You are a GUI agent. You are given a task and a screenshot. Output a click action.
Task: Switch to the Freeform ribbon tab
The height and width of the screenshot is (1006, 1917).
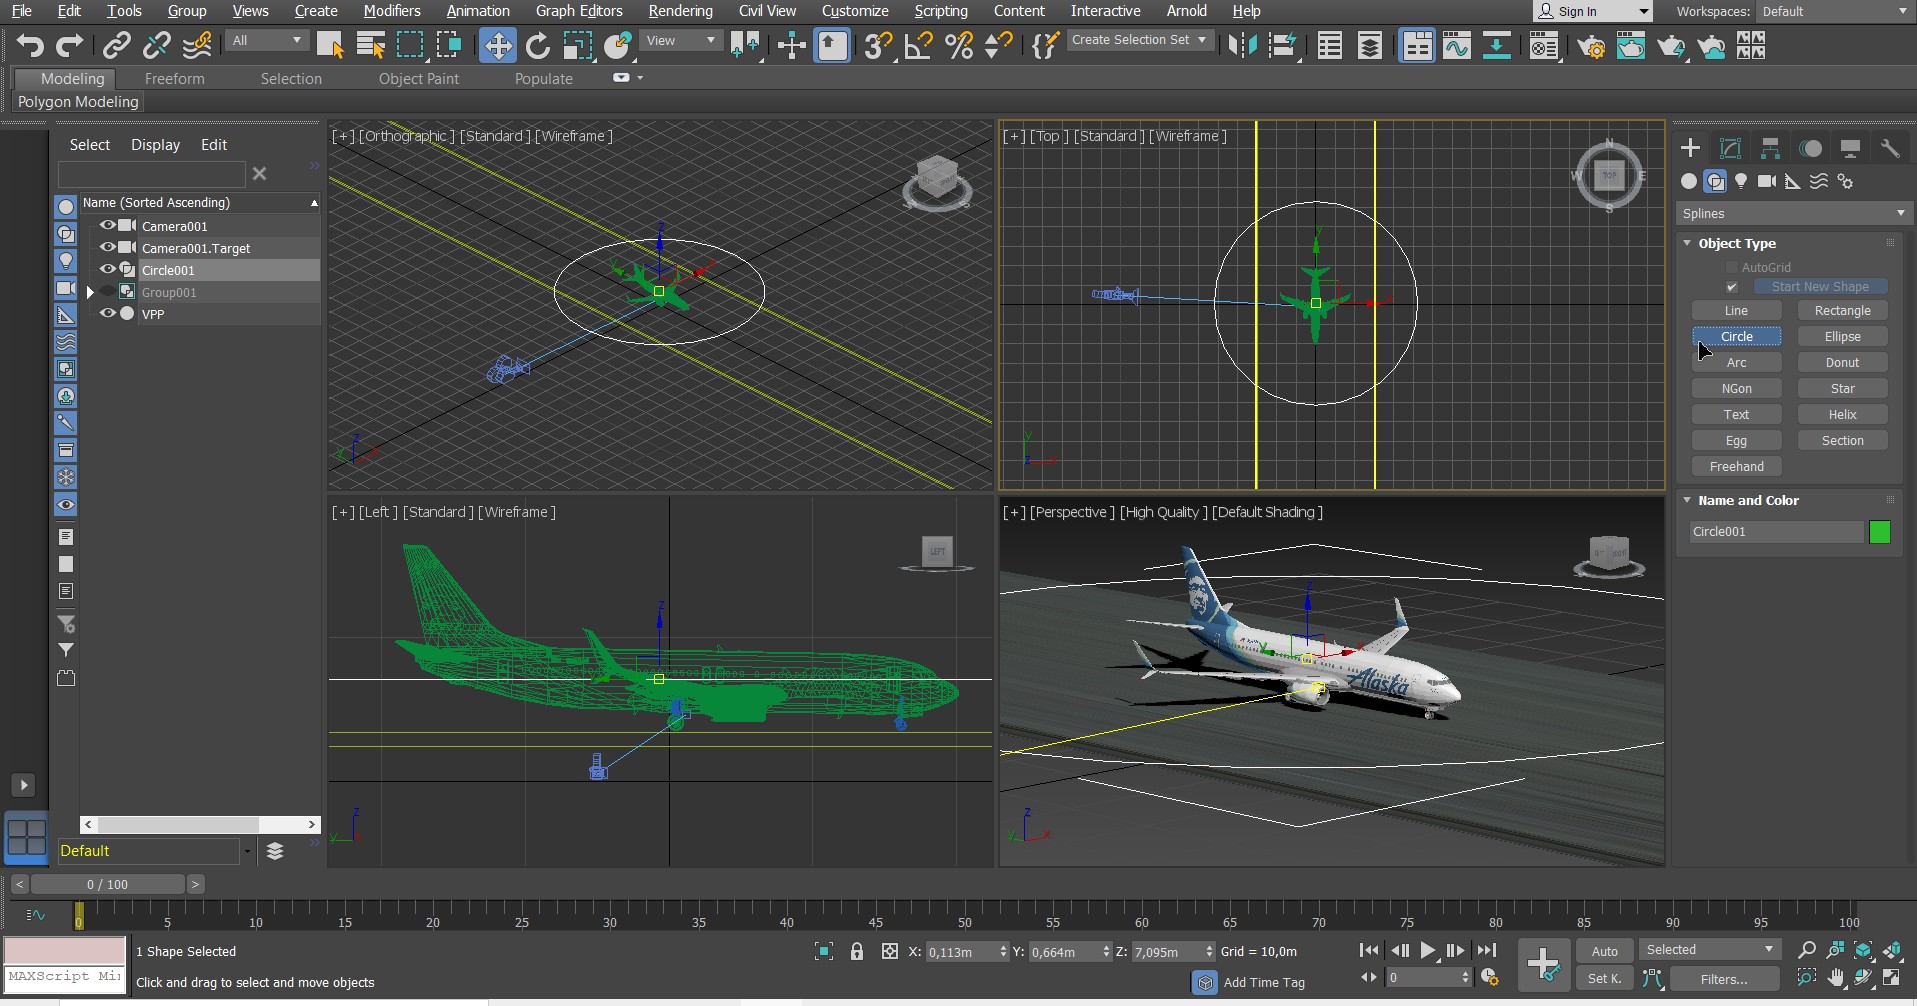pos(174,79)
